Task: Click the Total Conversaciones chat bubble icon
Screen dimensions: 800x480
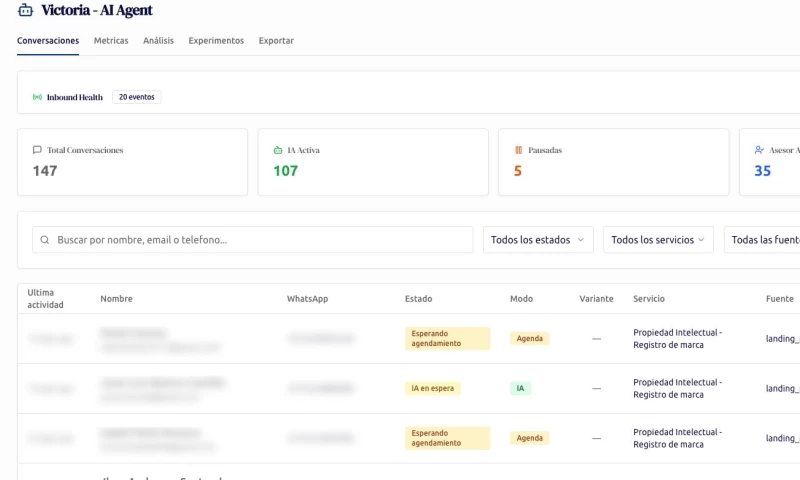Action: pos(37,150)
